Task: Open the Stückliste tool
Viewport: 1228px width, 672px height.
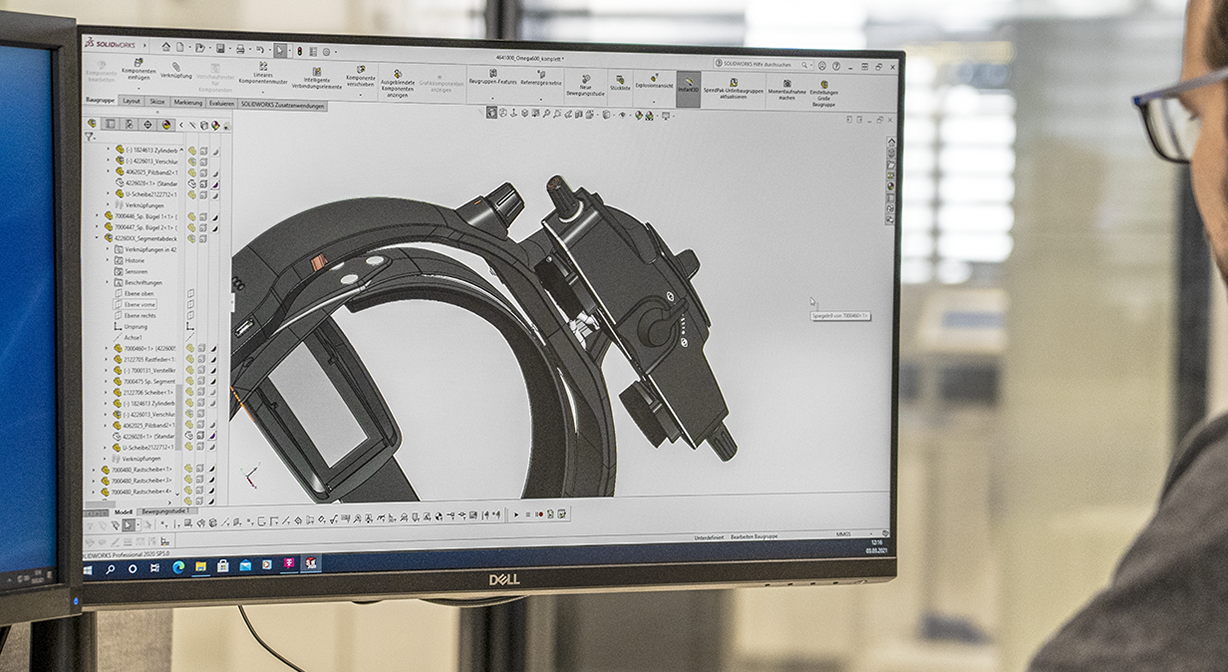Action: [620, 85]
